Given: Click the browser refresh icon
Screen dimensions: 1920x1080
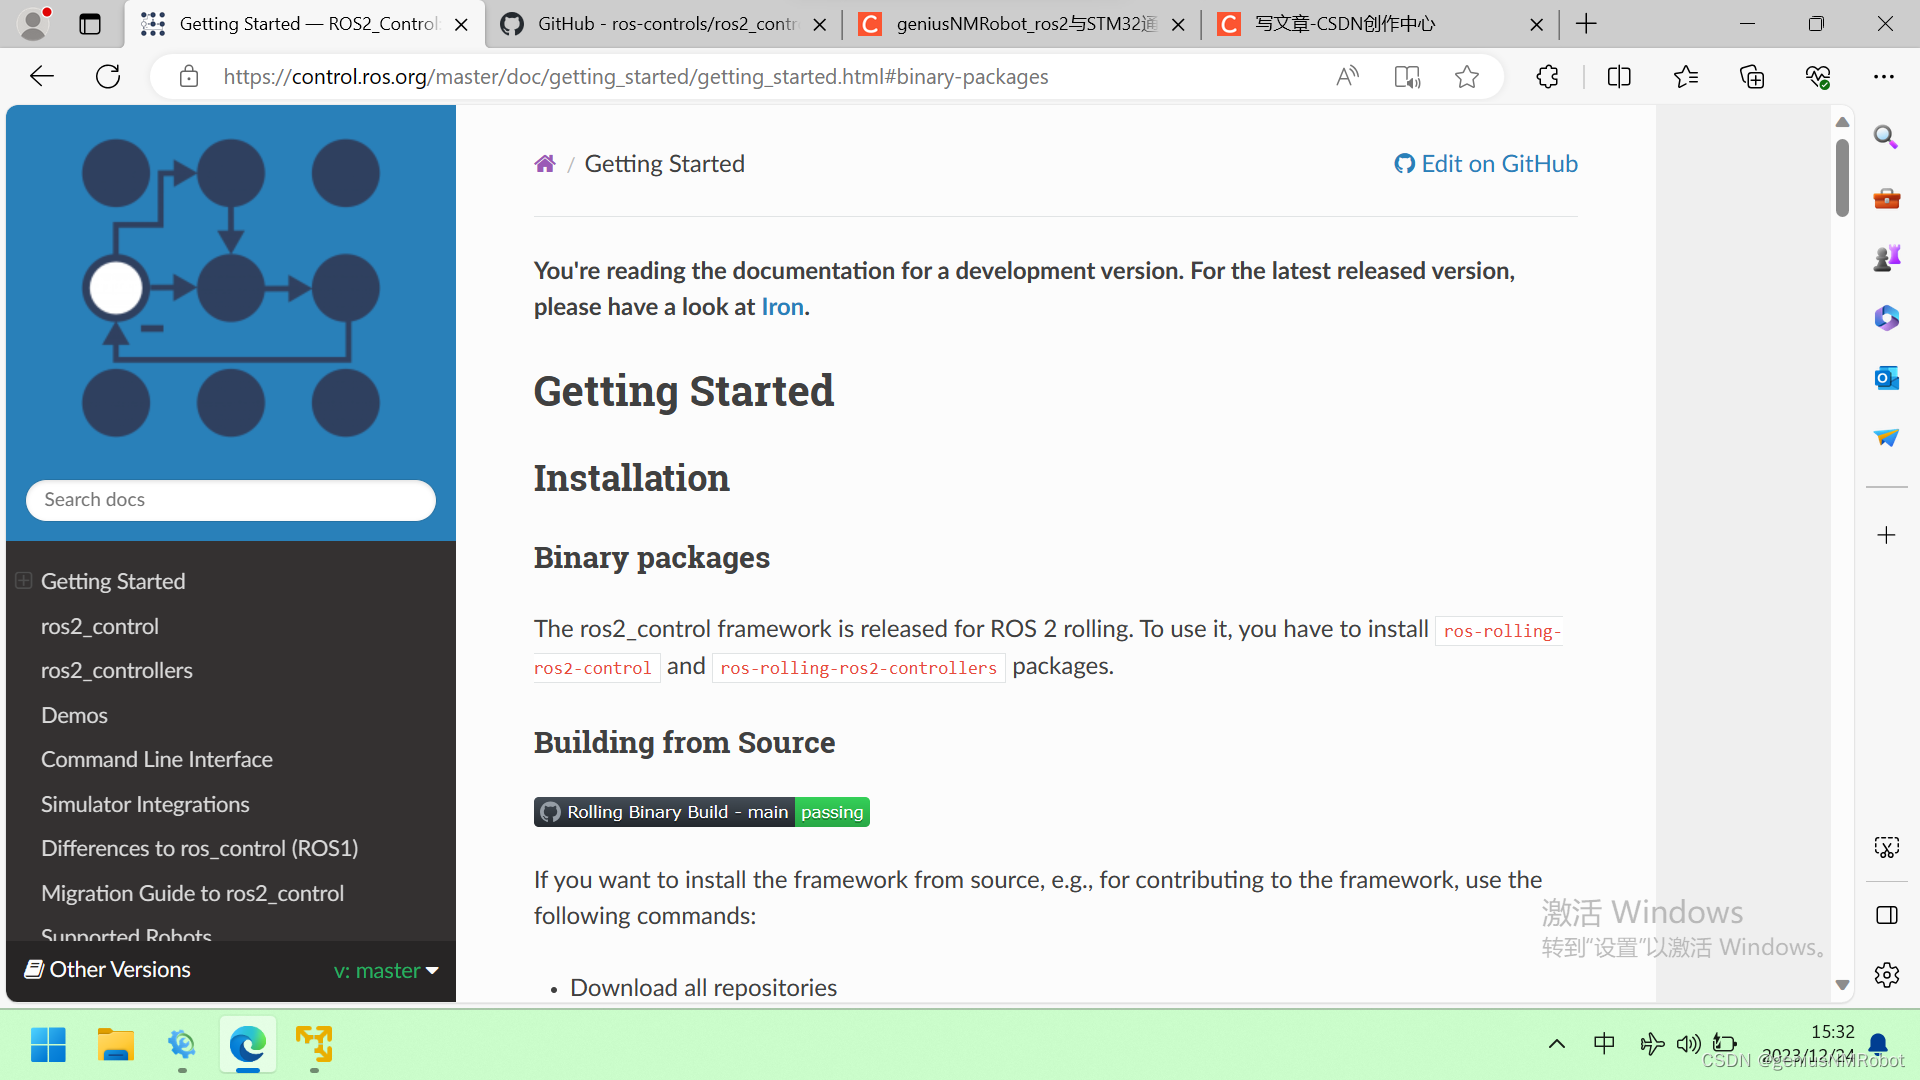Looking at the screenshot, I should point(109,75).
